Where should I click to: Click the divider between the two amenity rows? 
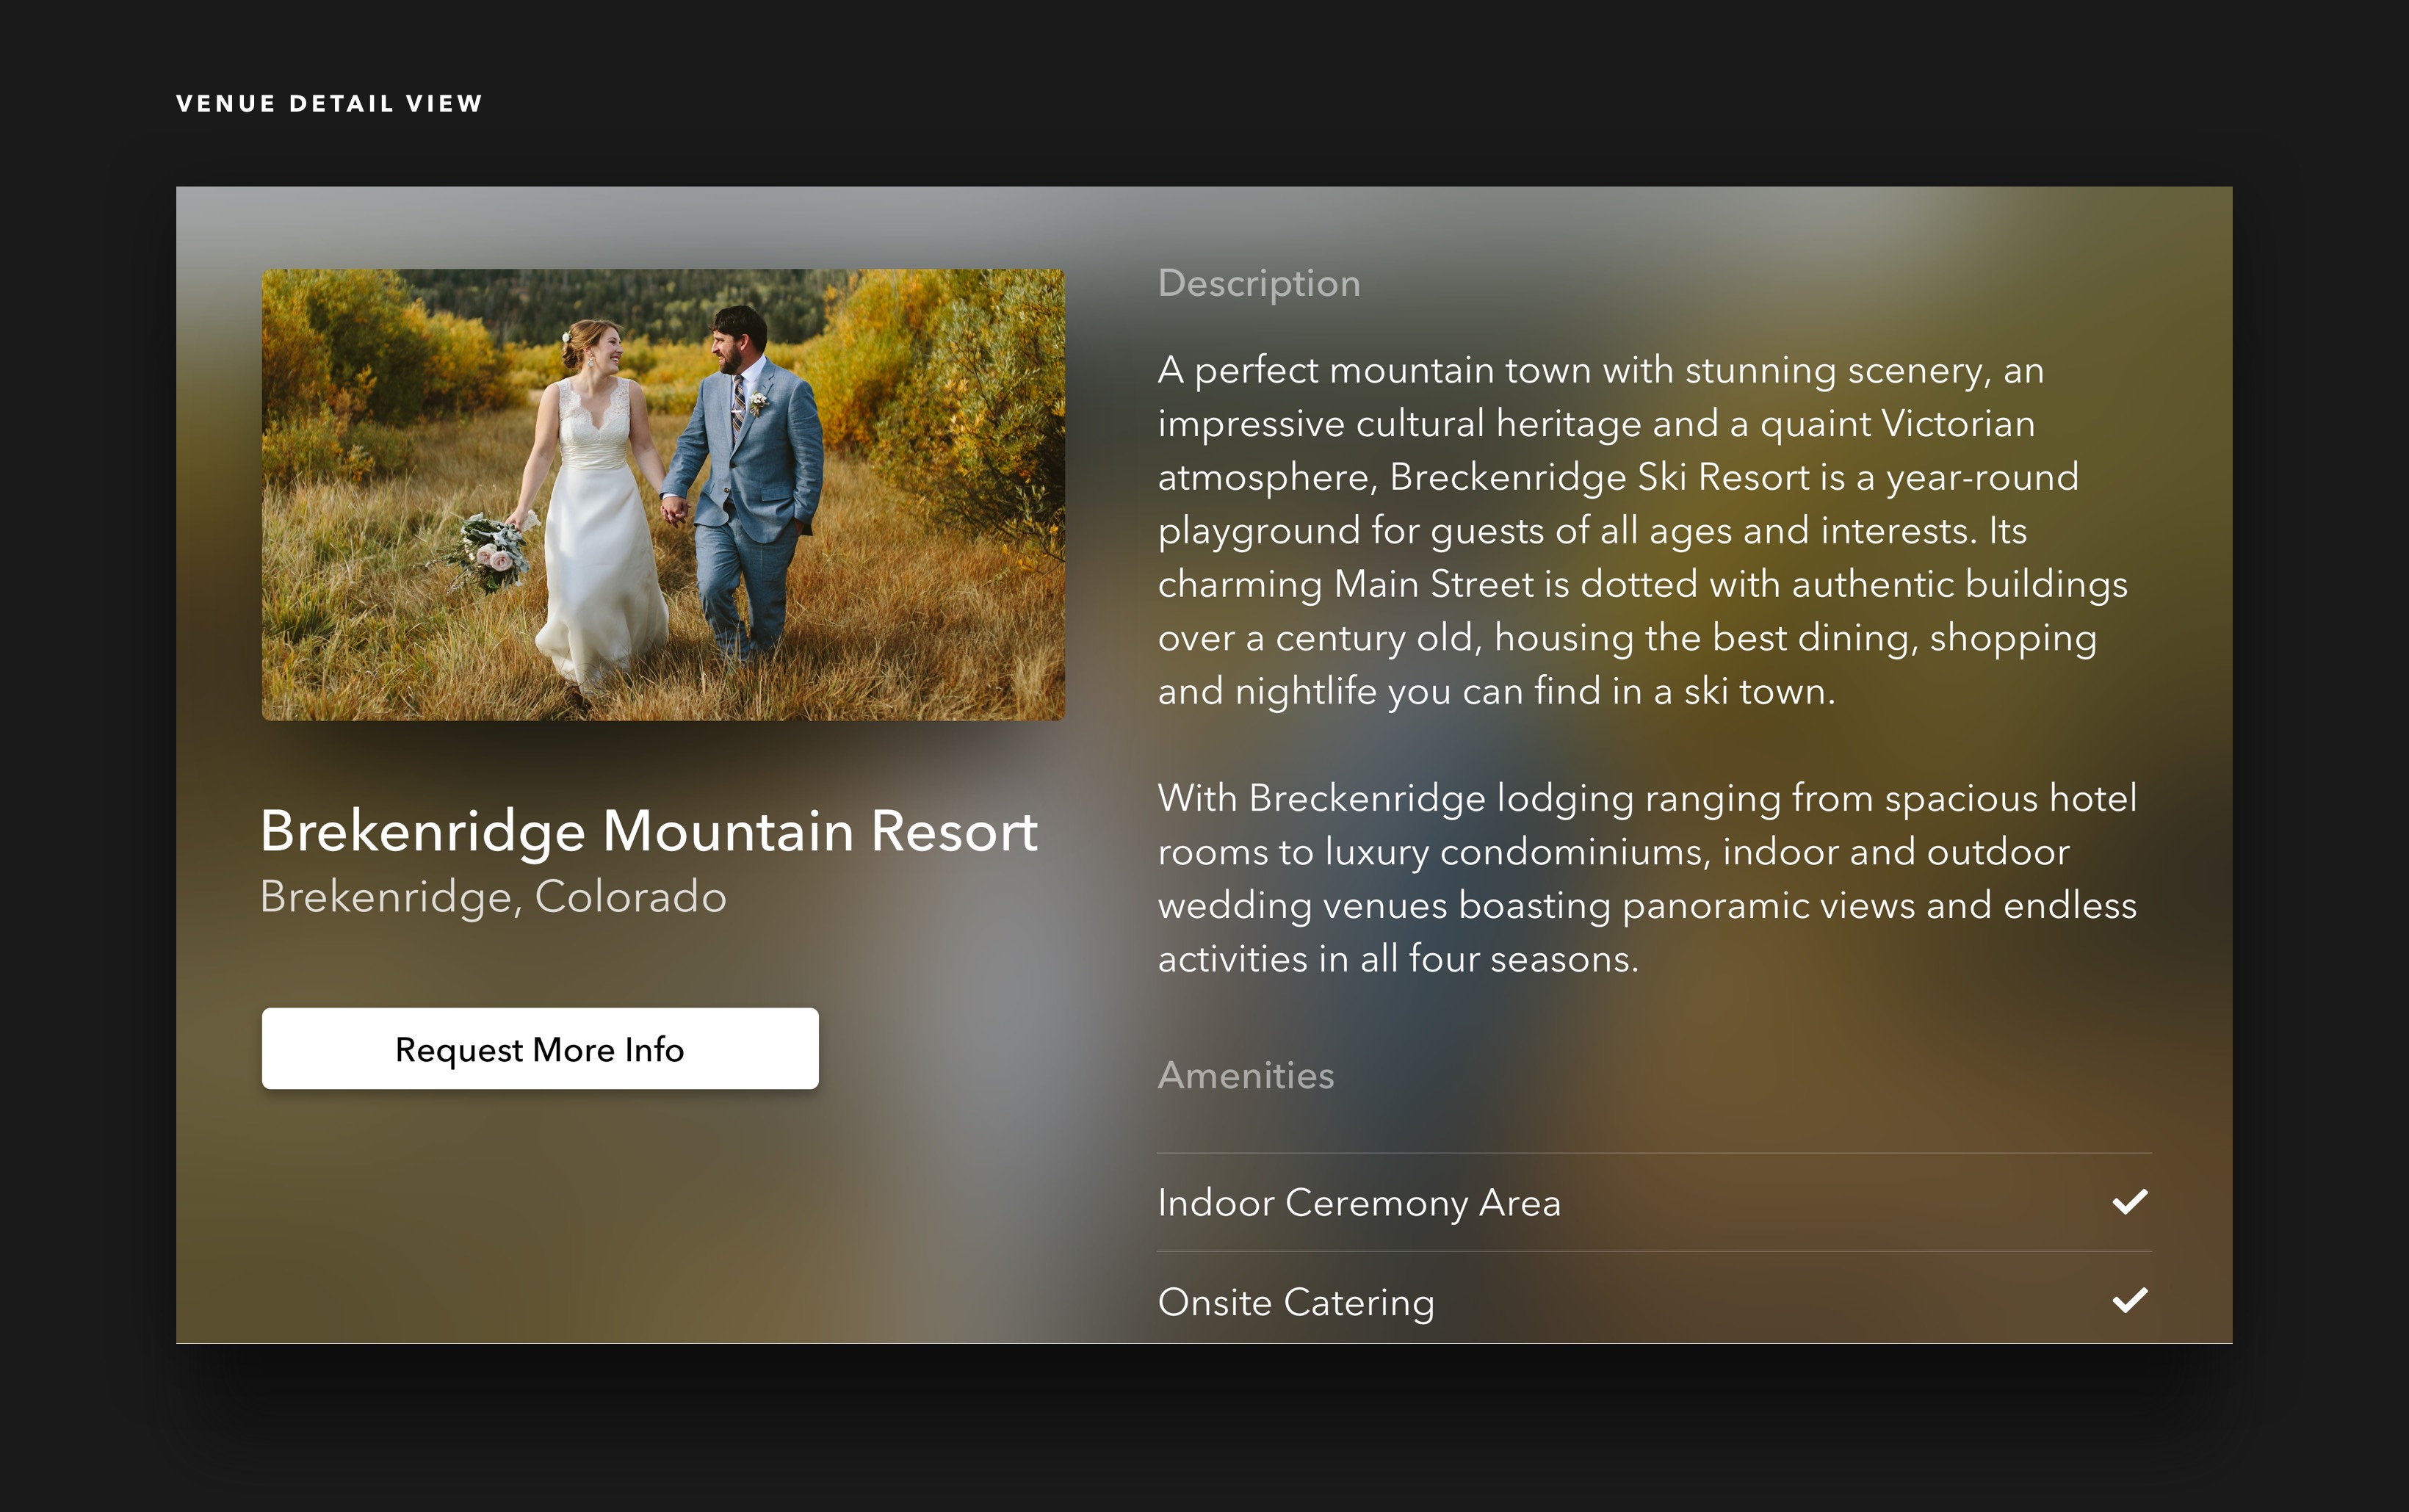point(1654,1251)
